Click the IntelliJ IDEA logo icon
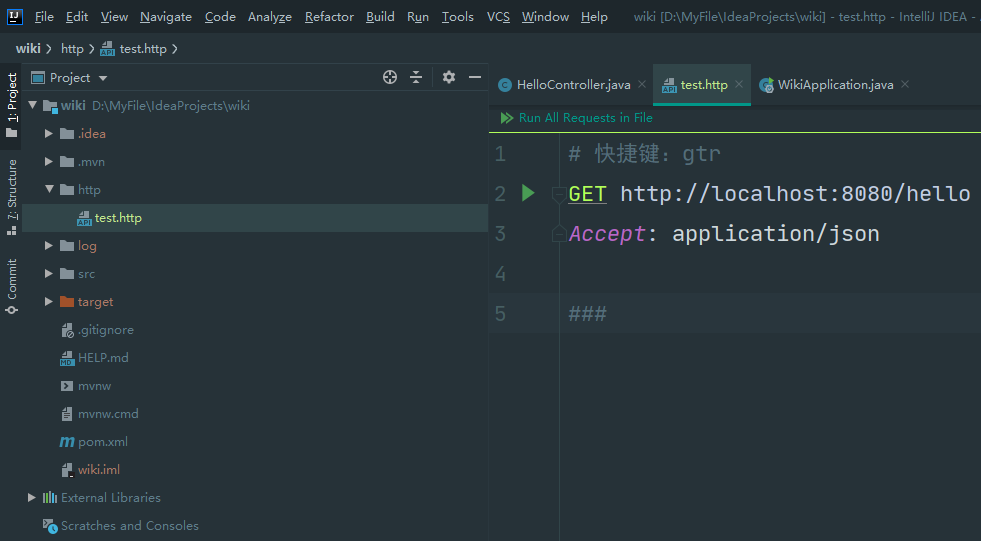Screen dimensions: 981x541 pos(15,16)
